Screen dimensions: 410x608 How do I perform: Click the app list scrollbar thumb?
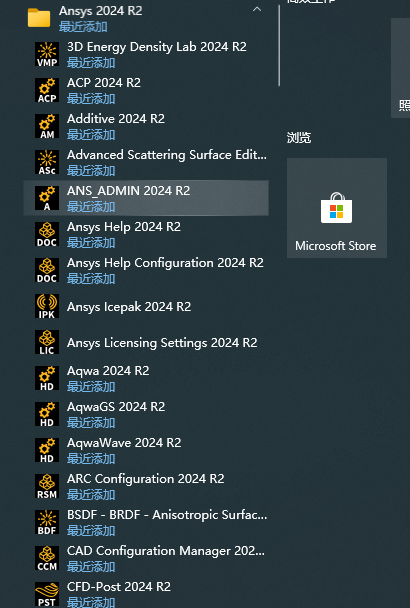click(x=279, y=46)
